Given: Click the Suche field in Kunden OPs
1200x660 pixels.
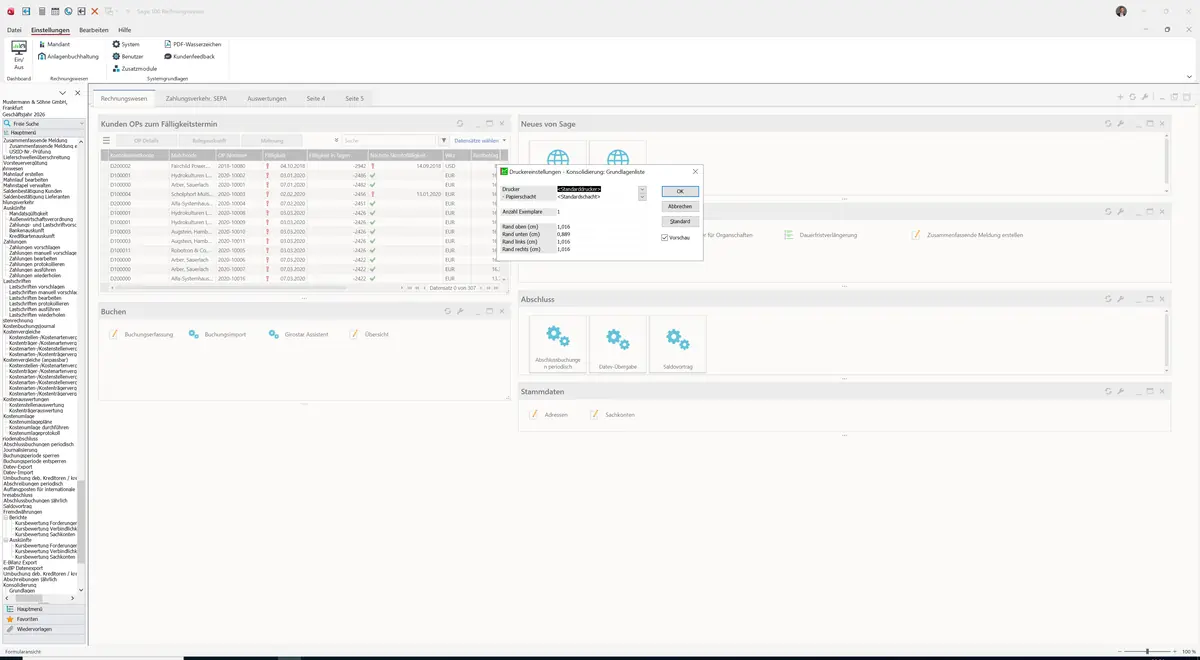Looking at the screenshot, I should coord(390,141).
